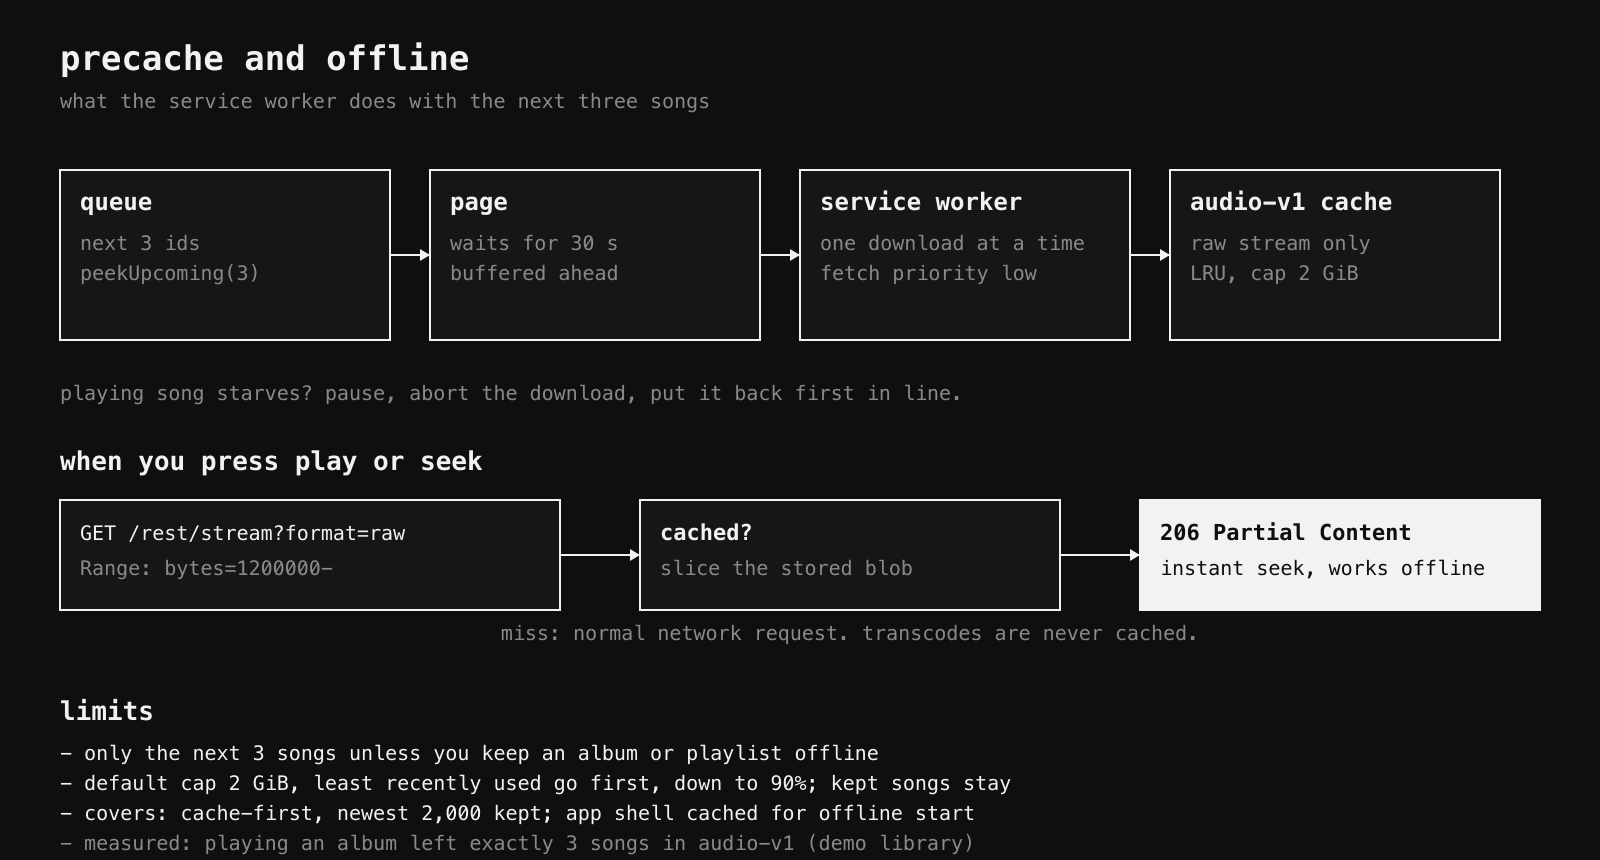Select the "waits for 30 s" text
The width and height of the screenshot is (1600, 860).
[x=534, y=243]
